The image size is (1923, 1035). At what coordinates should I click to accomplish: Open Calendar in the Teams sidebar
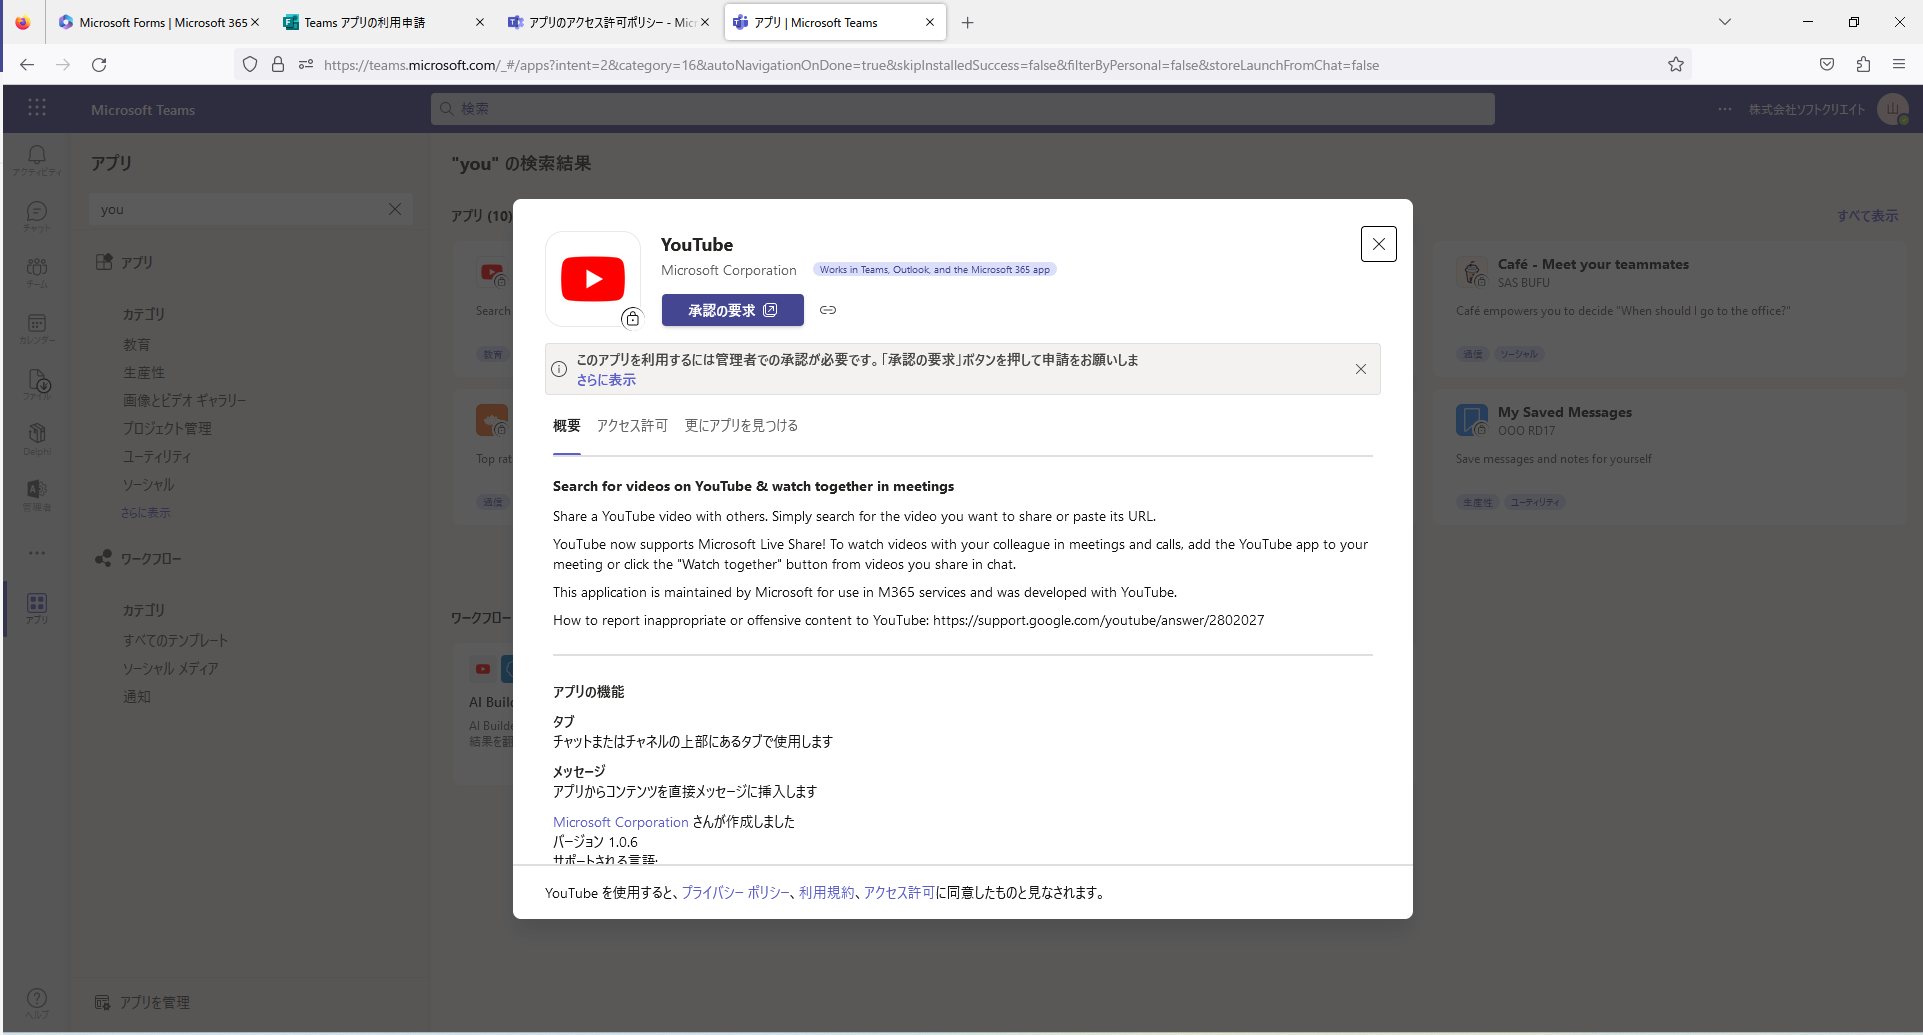[37, 328]
